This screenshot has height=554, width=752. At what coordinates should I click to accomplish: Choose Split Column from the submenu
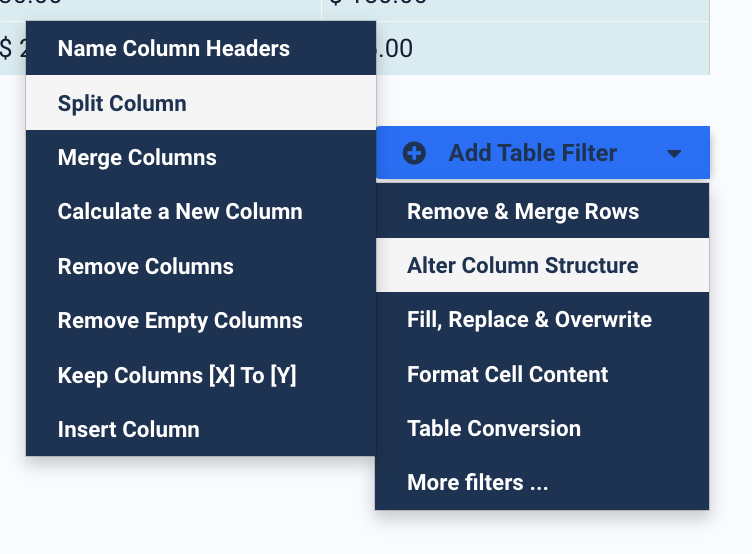[201, 103]
